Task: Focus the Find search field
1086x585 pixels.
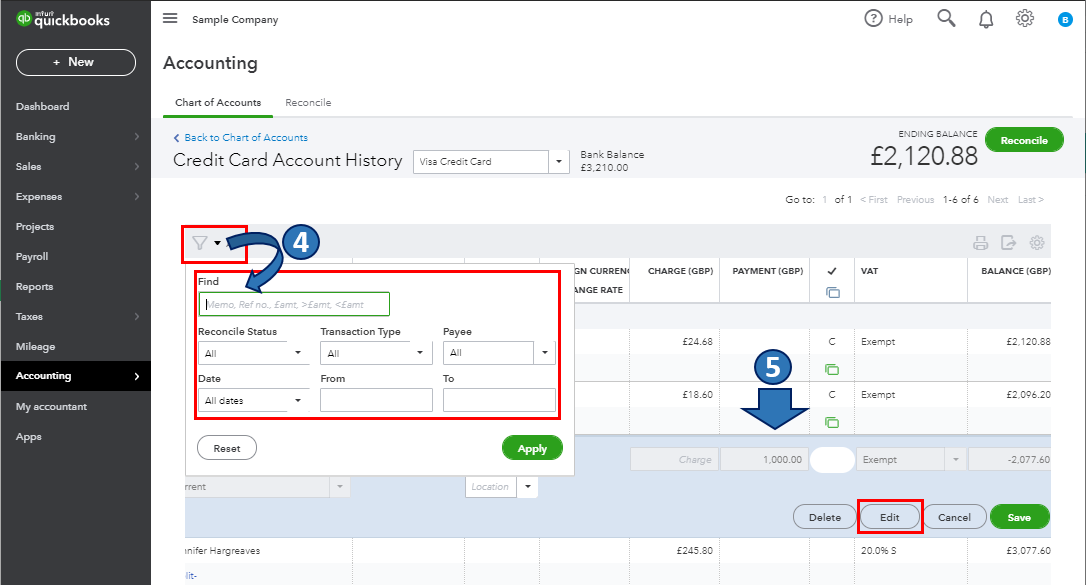Action: 294,305
